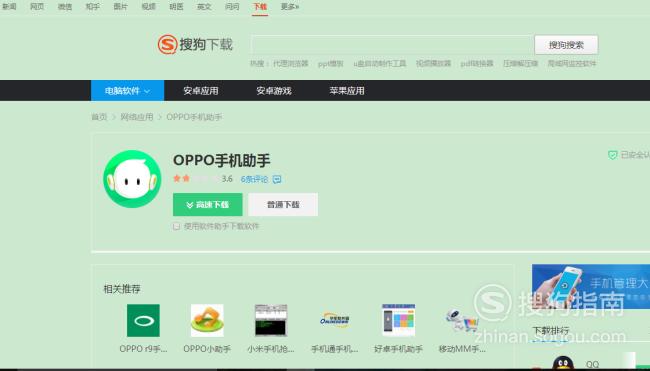650x371 pixels.
Task: Go to 问问 in the top navigation
Action: [x=232, y=7]
